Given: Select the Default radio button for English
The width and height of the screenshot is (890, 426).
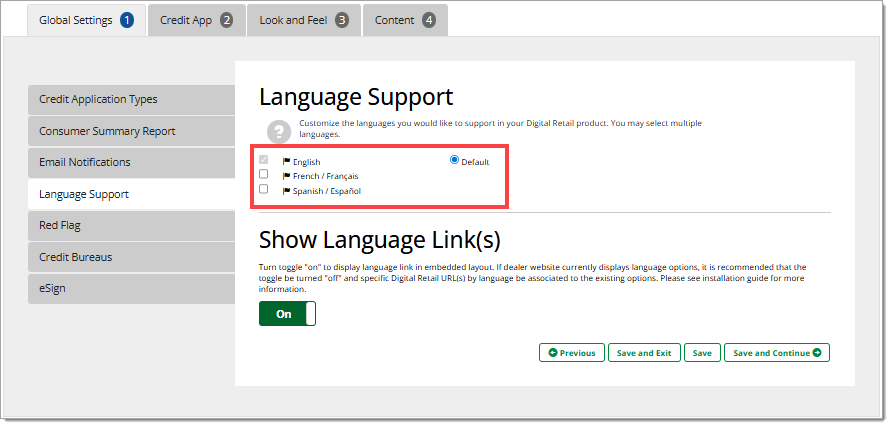Looking at the screenshot, I should tap(455, 160).
